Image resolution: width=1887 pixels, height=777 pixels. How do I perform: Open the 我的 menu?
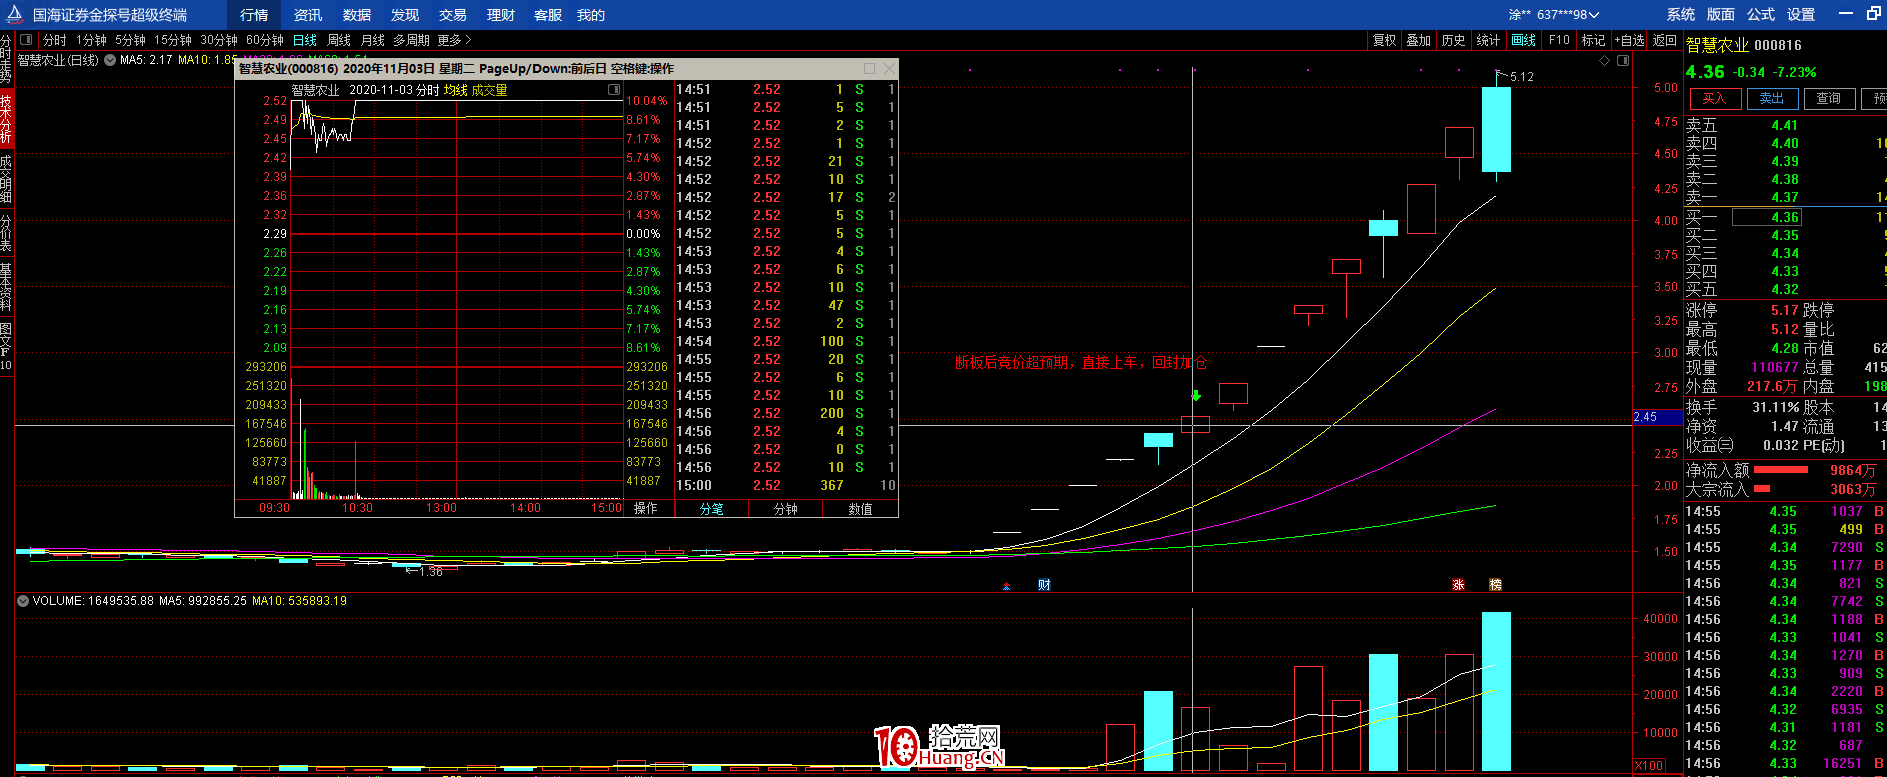point(591,15)
